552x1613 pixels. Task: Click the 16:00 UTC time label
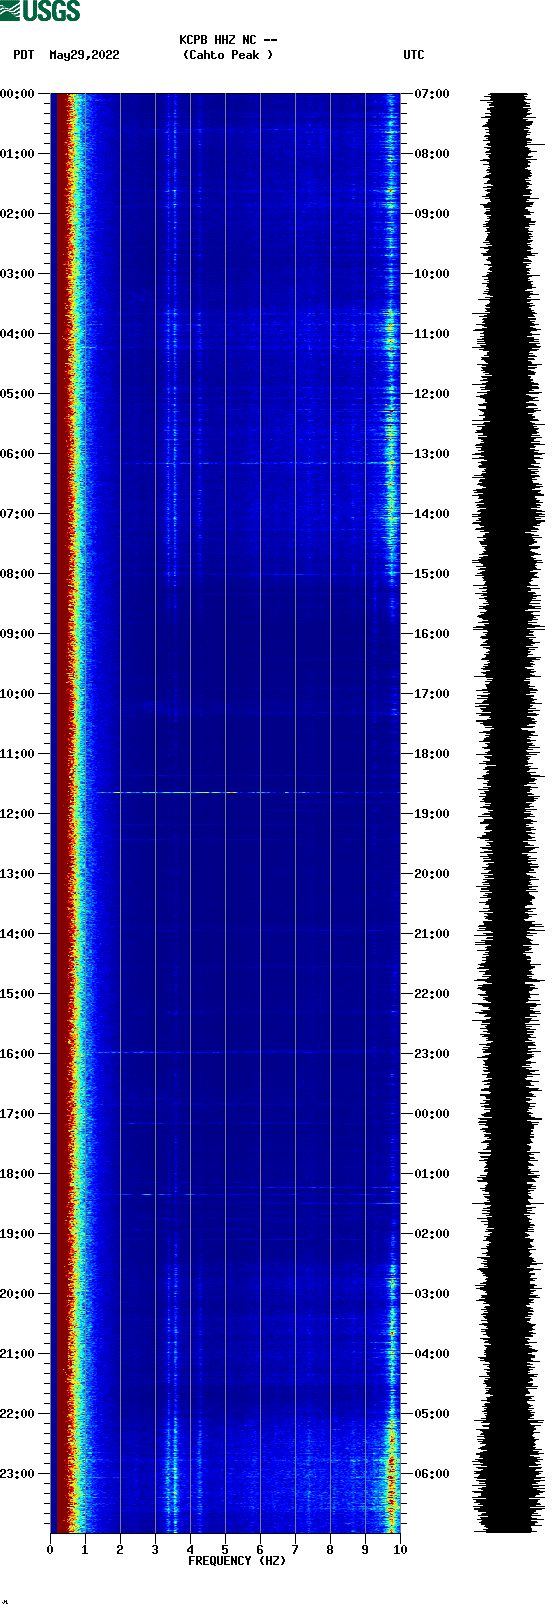click(432, 634)
